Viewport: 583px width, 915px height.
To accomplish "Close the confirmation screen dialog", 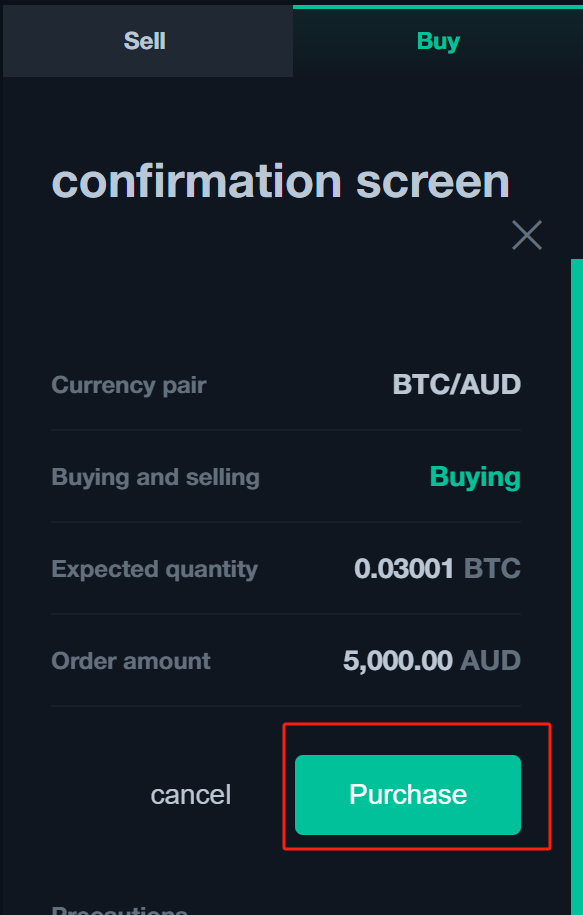I will (x=527, y=235).
